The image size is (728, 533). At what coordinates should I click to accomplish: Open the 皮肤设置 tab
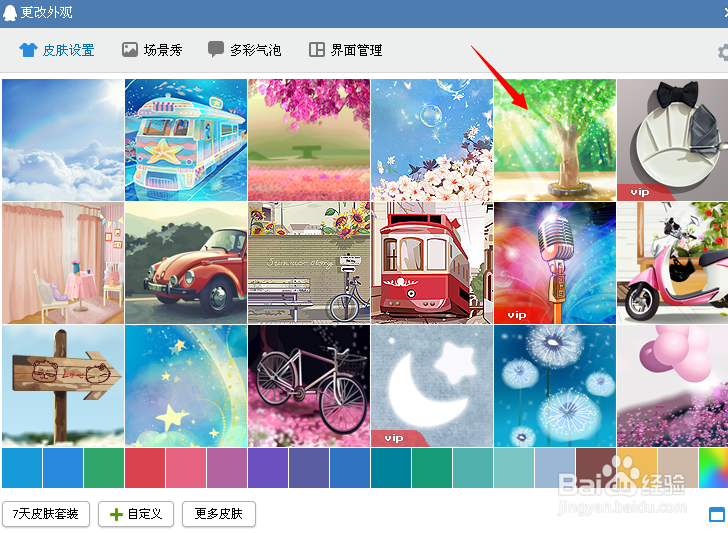[x=57, y=50]
